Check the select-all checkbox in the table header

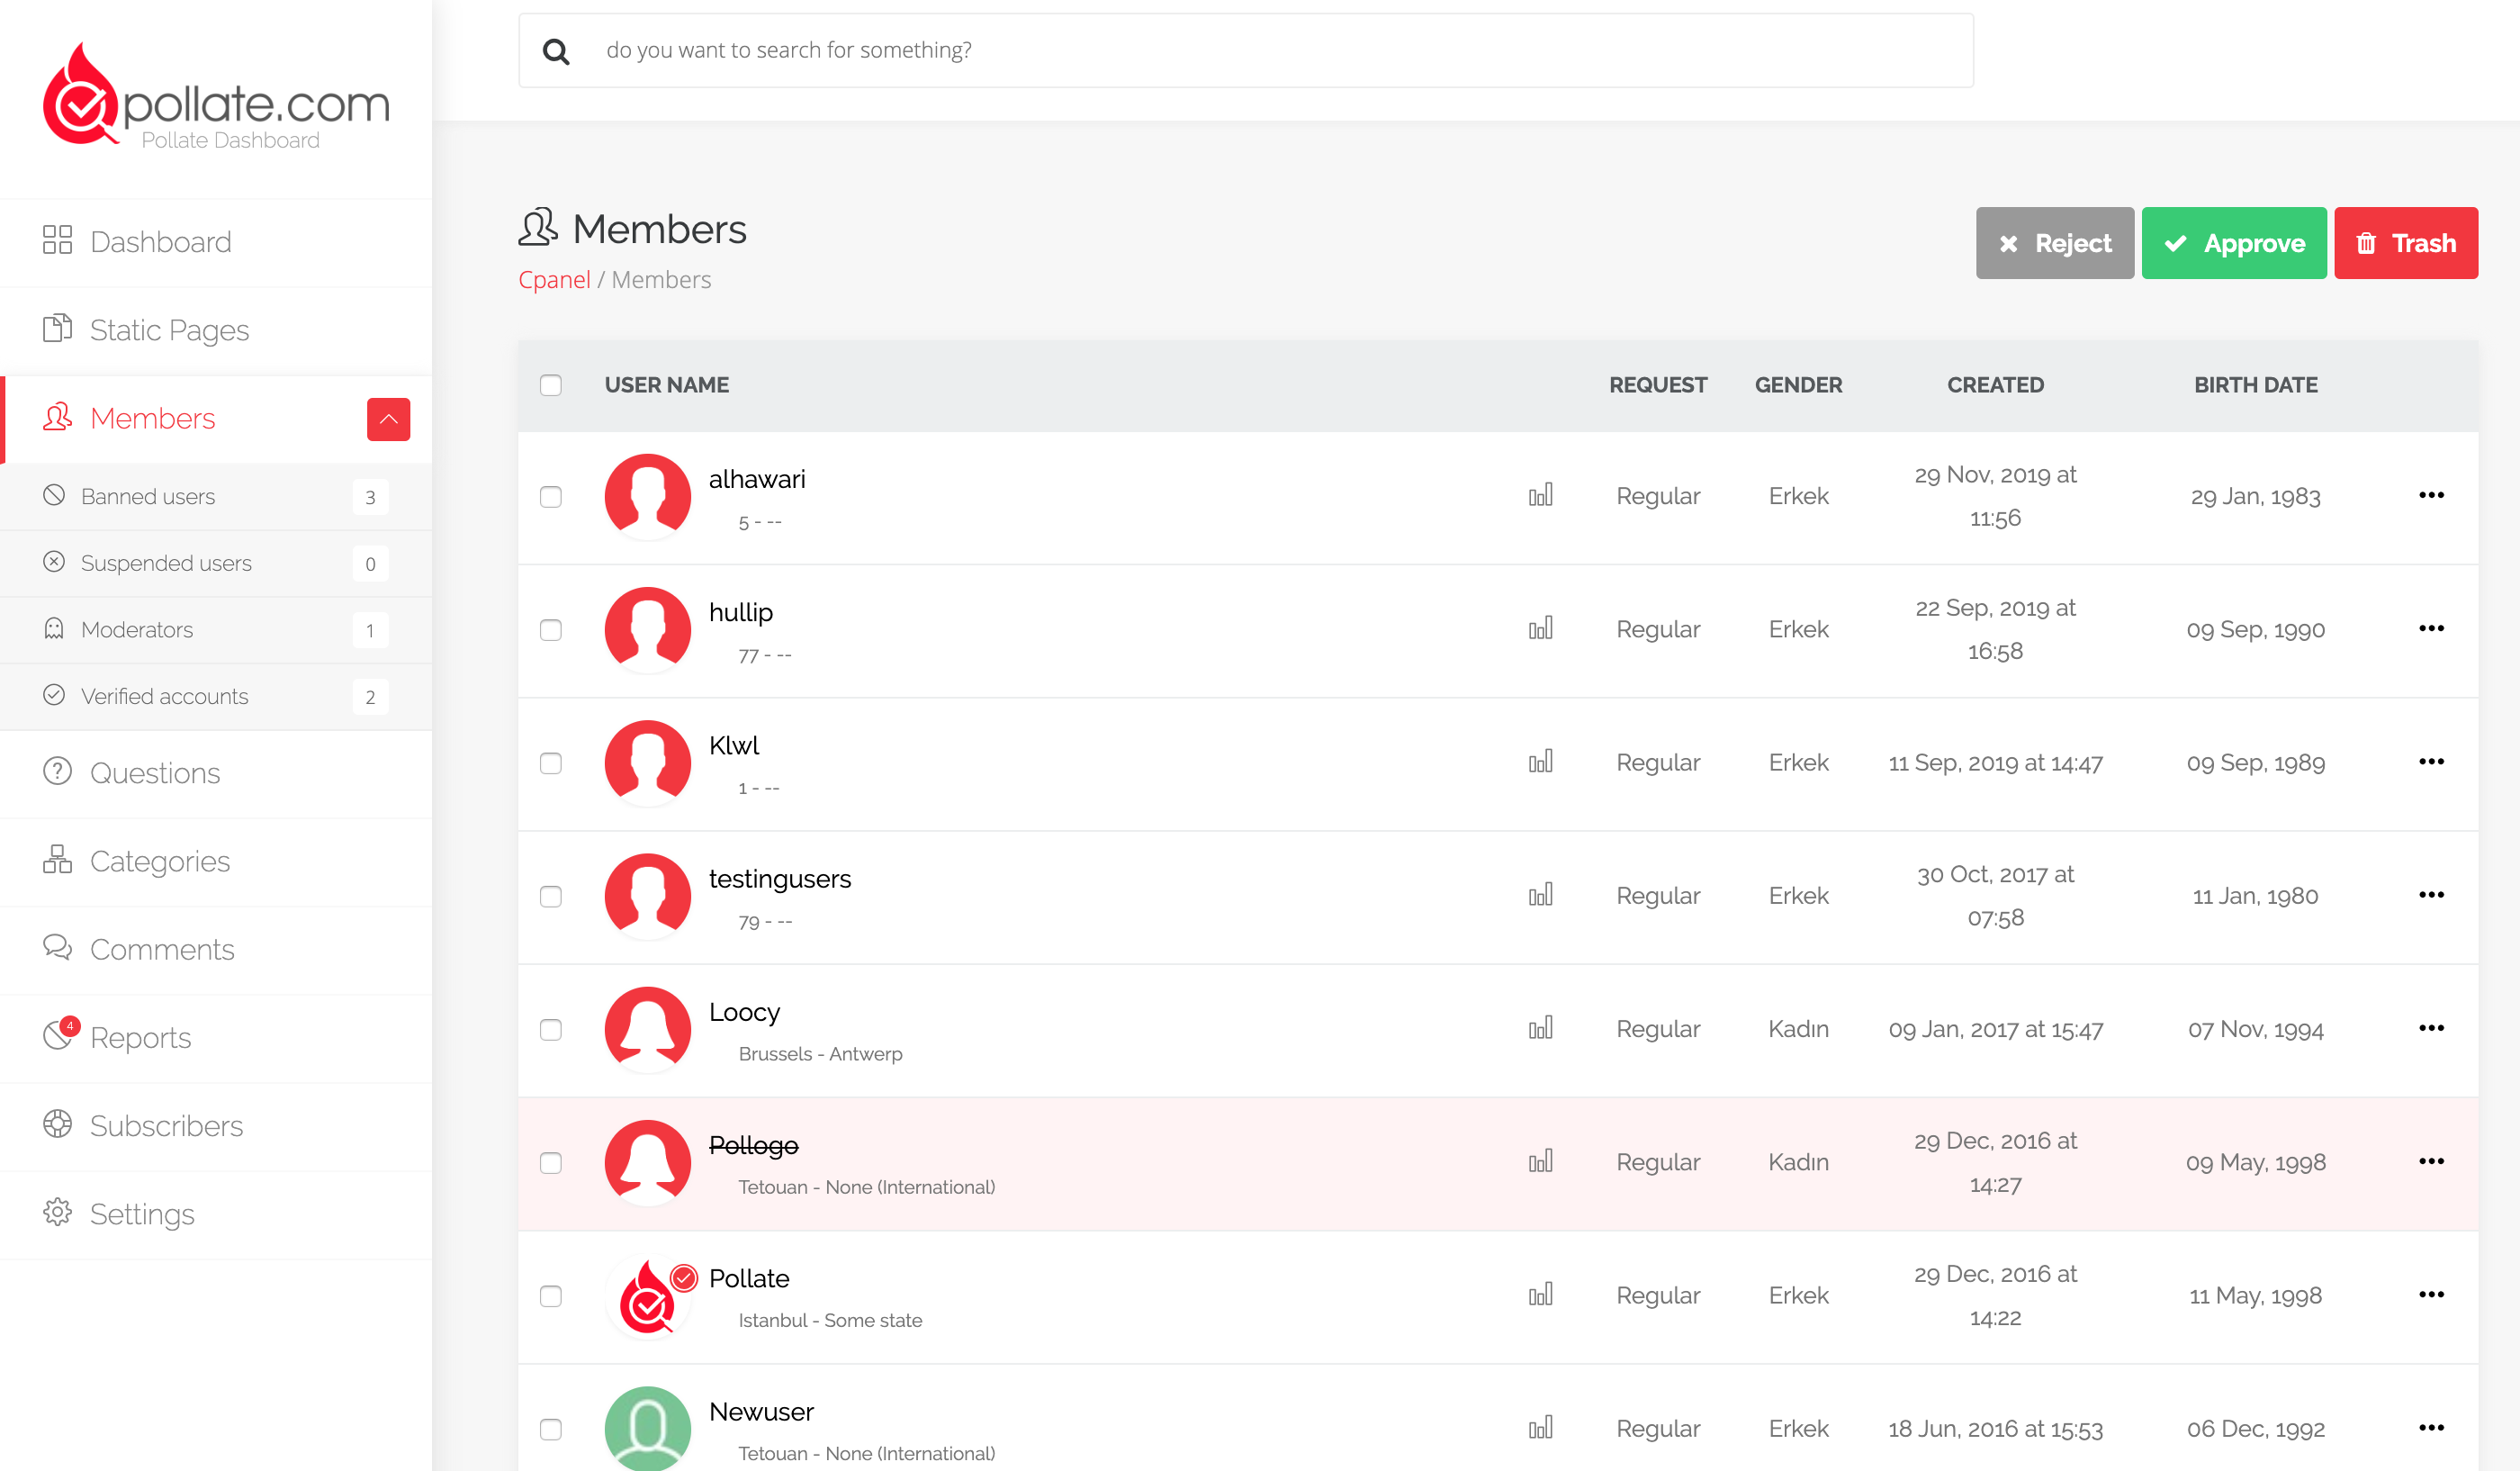point(551,385)
